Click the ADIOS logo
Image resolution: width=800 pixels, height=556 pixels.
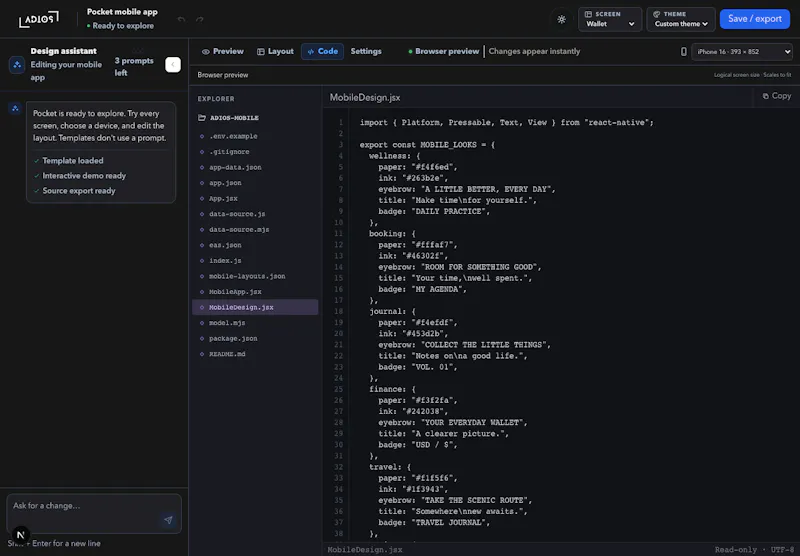pos(39,19)
